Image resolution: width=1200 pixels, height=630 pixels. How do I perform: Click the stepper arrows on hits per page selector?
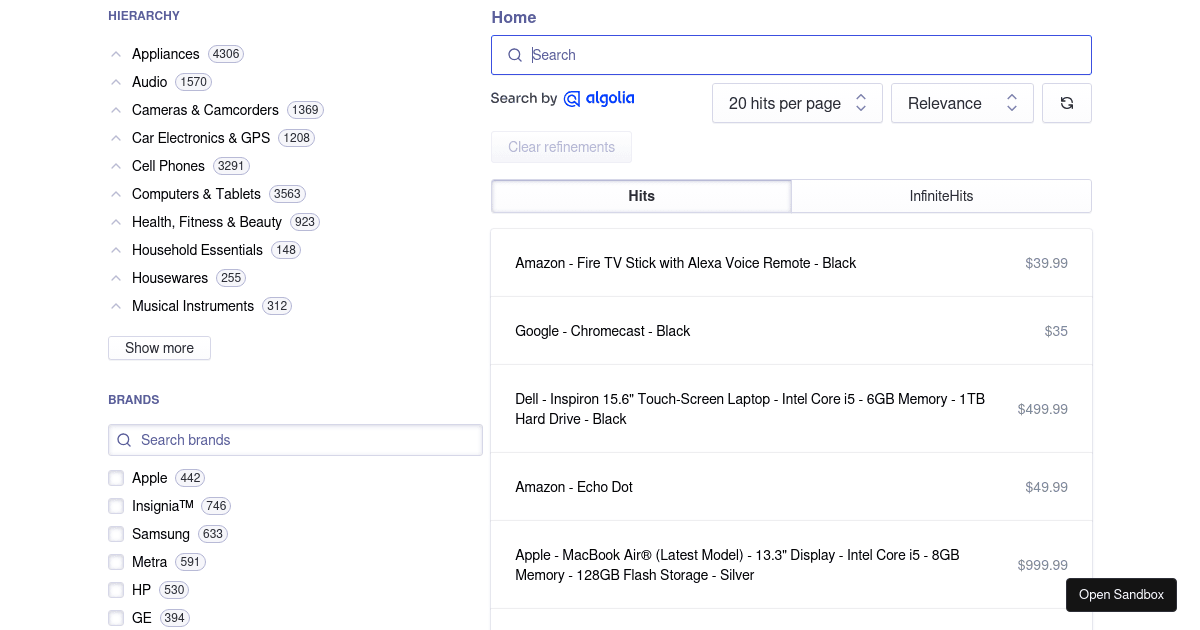860,102
